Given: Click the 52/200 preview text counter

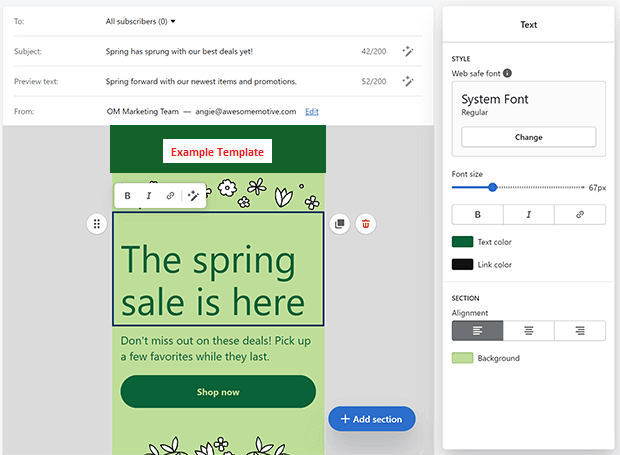Looking at the screenshot, I should tap(374, 81).
